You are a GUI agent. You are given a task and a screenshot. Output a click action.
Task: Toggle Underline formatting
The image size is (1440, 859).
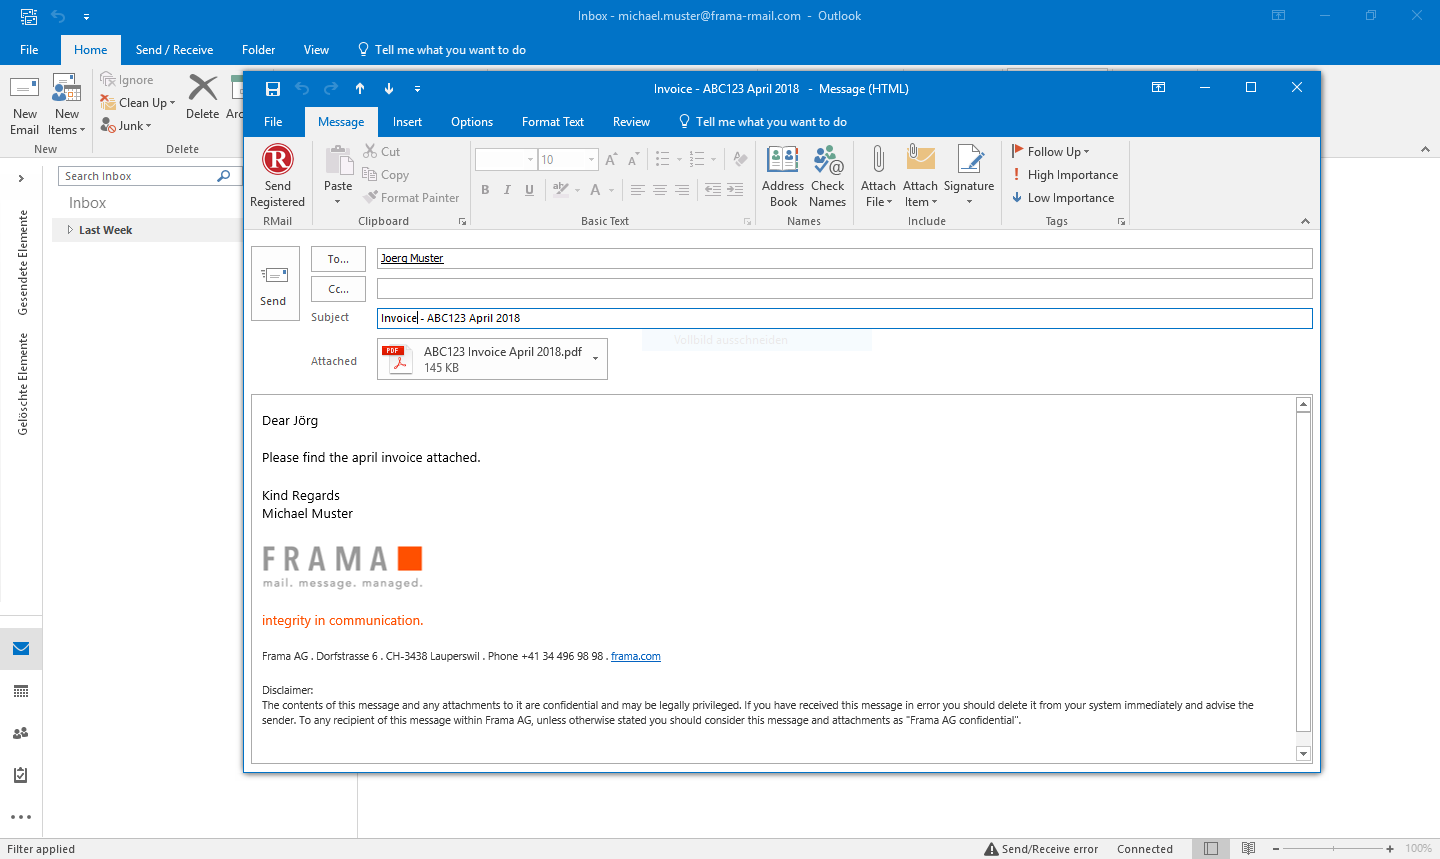pyautogui.click(x=529, y=190)
